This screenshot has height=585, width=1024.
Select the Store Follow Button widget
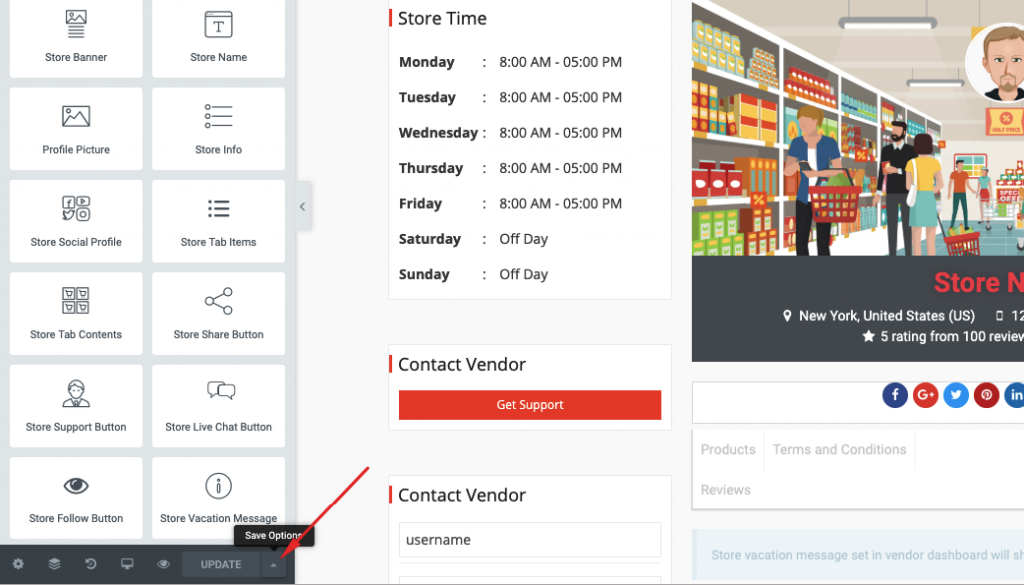click(76, 498)
